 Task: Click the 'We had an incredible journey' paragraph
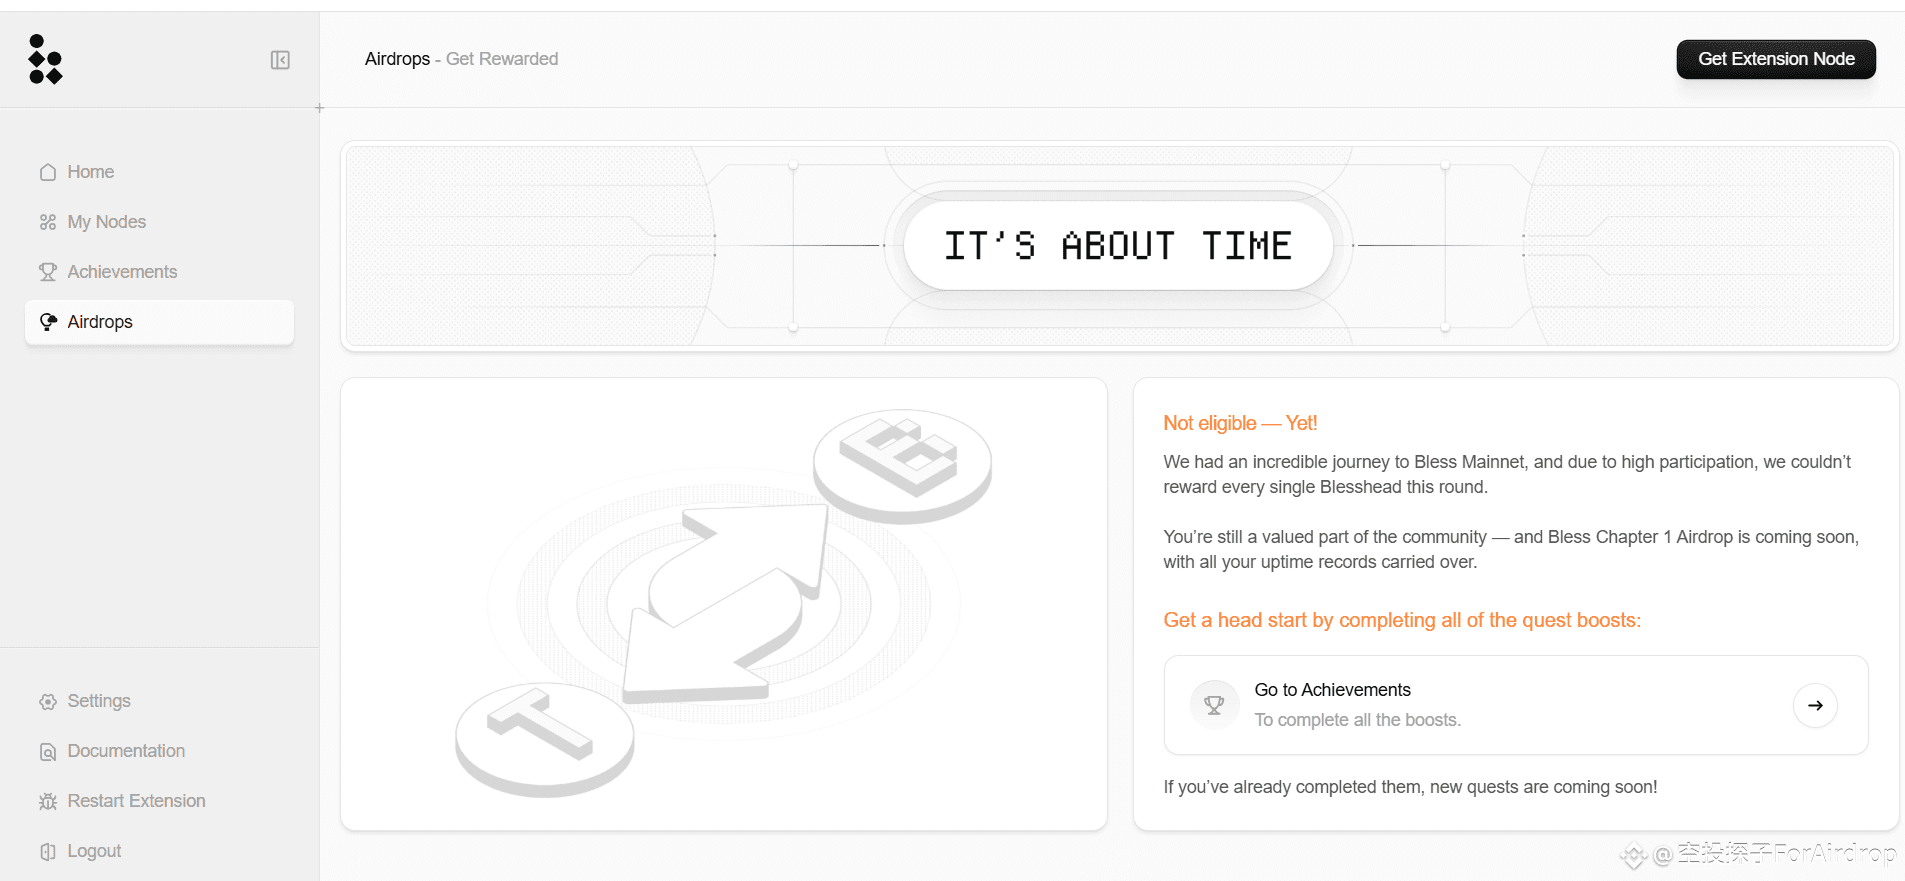coord(1507,474)
